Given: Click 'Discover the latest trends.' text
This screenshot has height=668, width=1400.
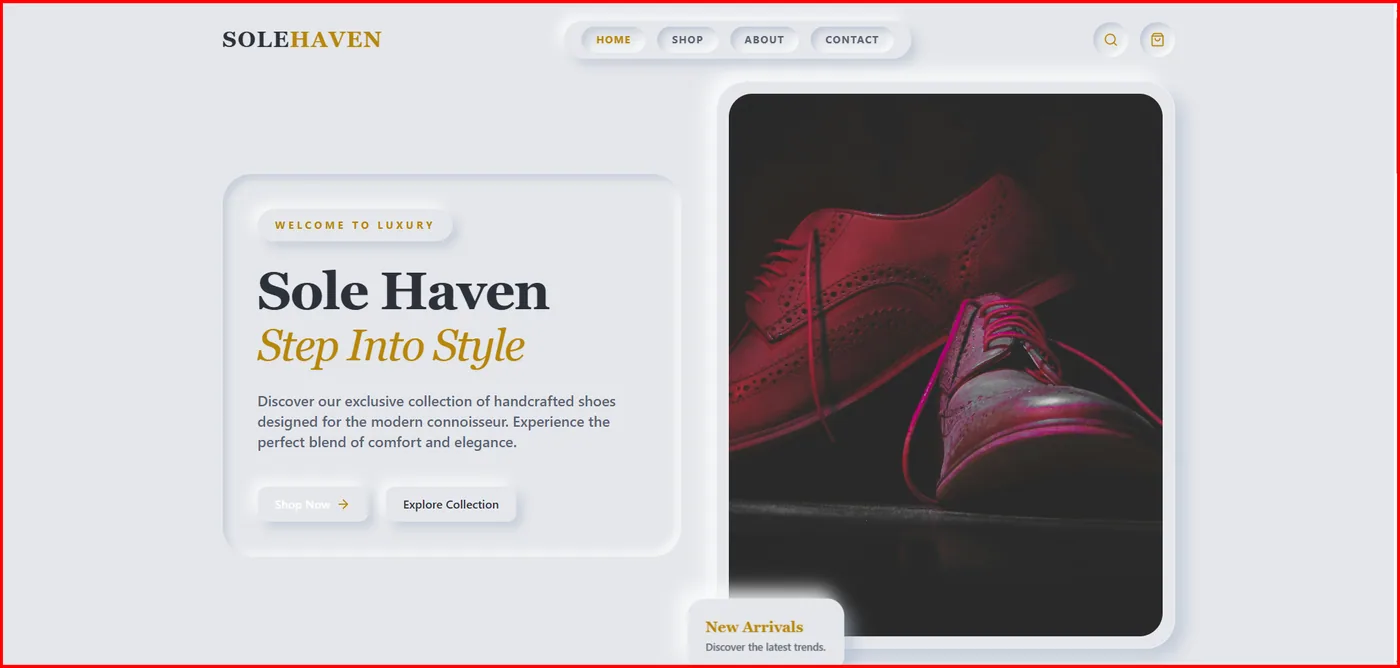Looking at the screenshot, I should coord(765,647).
